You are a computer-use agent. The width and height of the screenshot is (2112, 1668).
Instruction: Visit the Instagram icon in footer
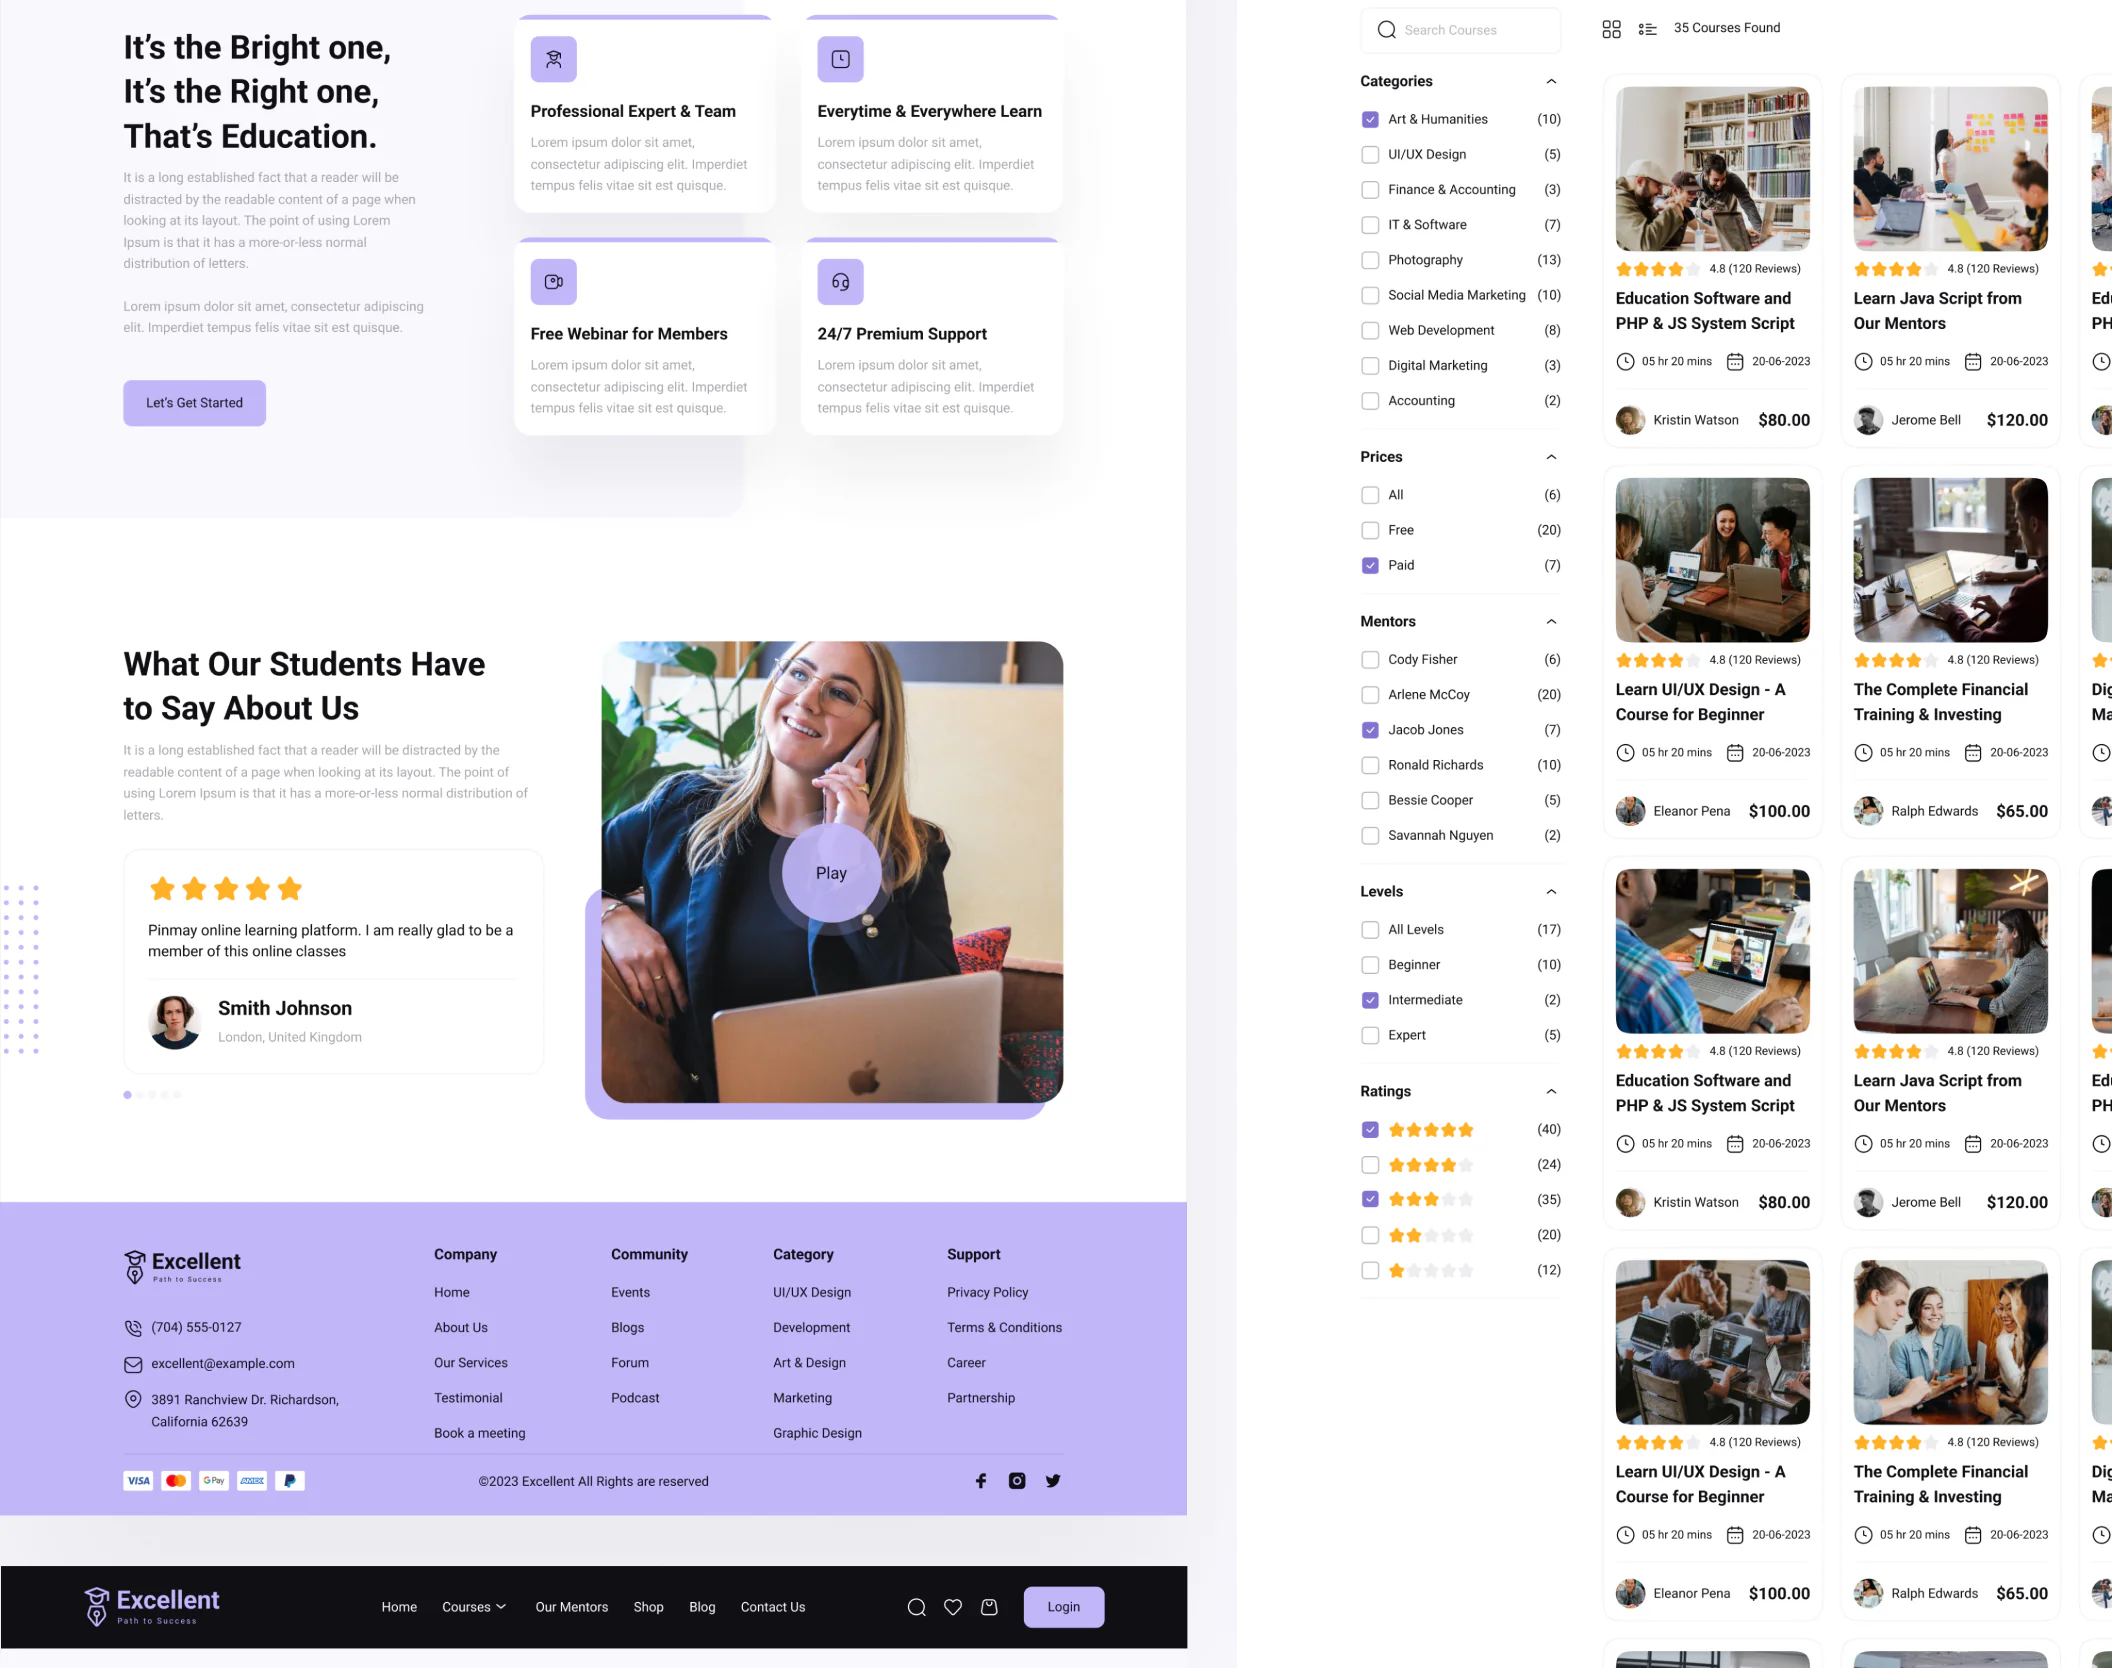[x=1017, y=1481]
